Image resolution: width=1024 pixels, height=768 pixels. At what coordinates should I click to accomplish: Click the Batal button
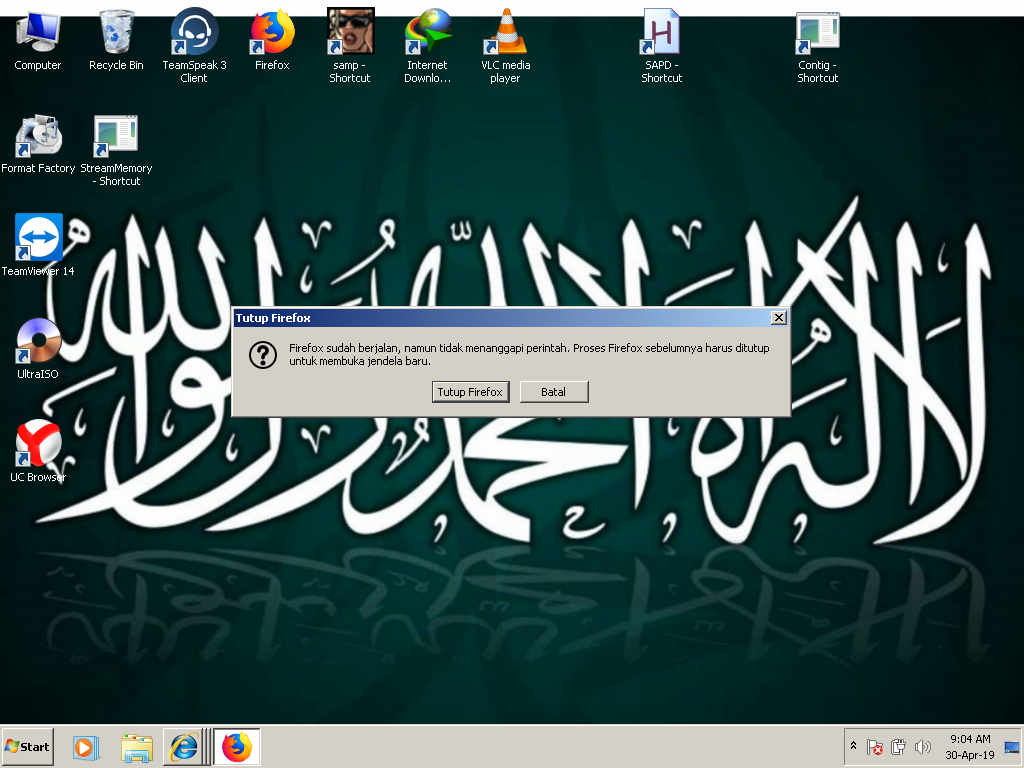tap(554, 392)
